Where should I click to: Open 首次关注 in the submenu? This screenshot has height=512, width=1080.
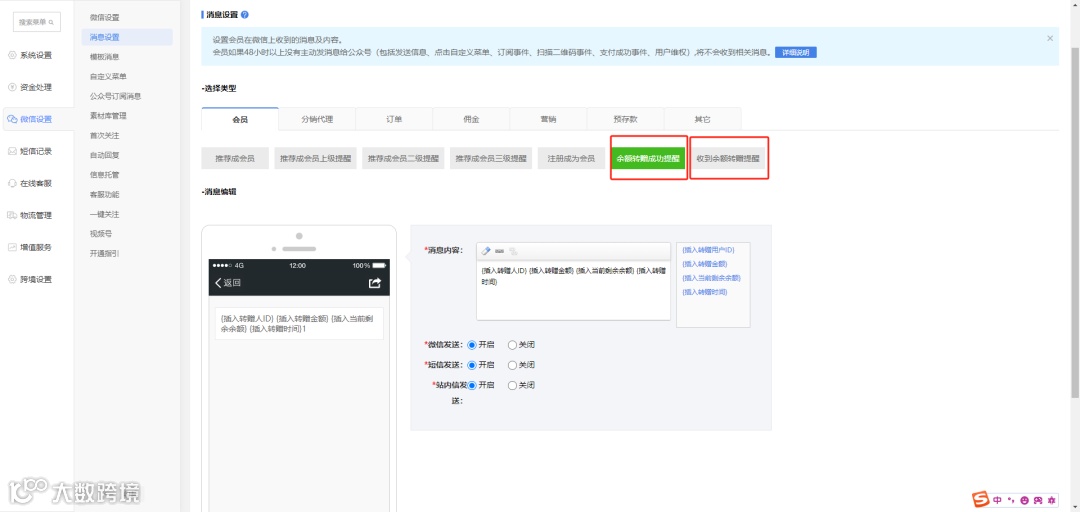[104, 136]
